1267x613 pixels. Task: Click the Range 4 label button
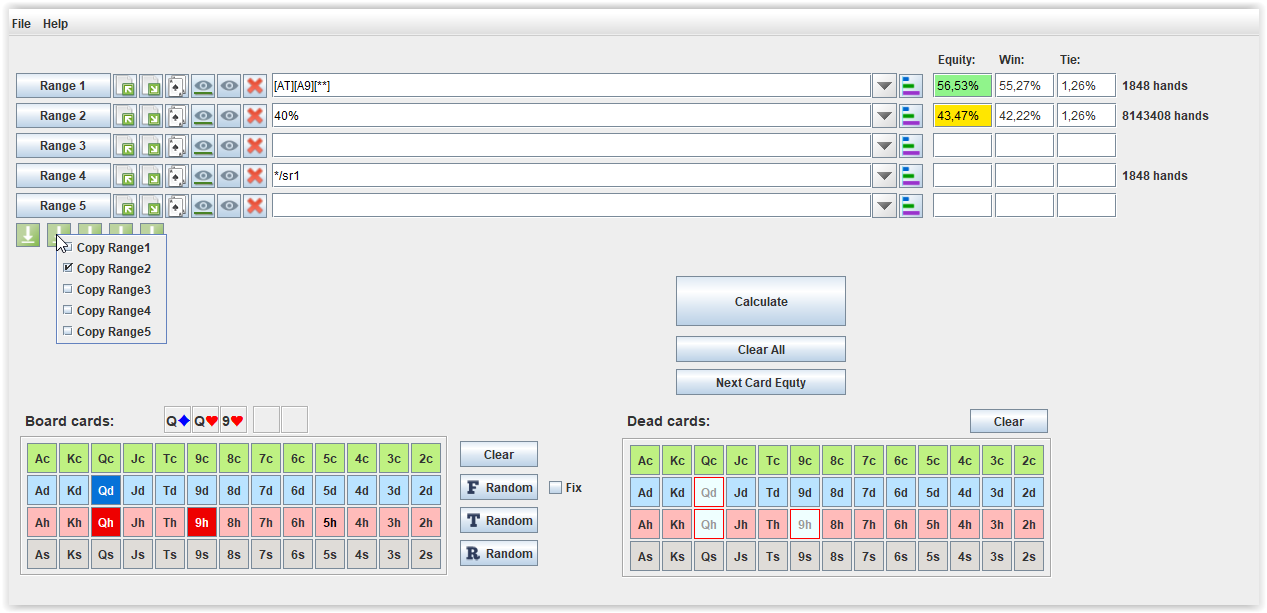click(63, 176)
